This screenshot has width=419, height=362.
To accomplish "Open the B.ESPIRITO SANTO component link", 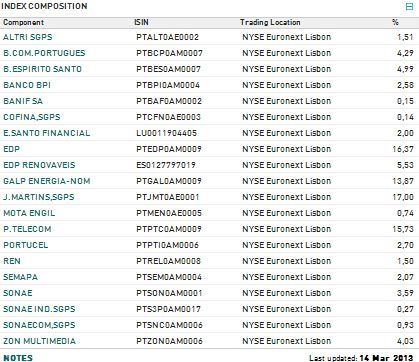I will click(42, 69).
